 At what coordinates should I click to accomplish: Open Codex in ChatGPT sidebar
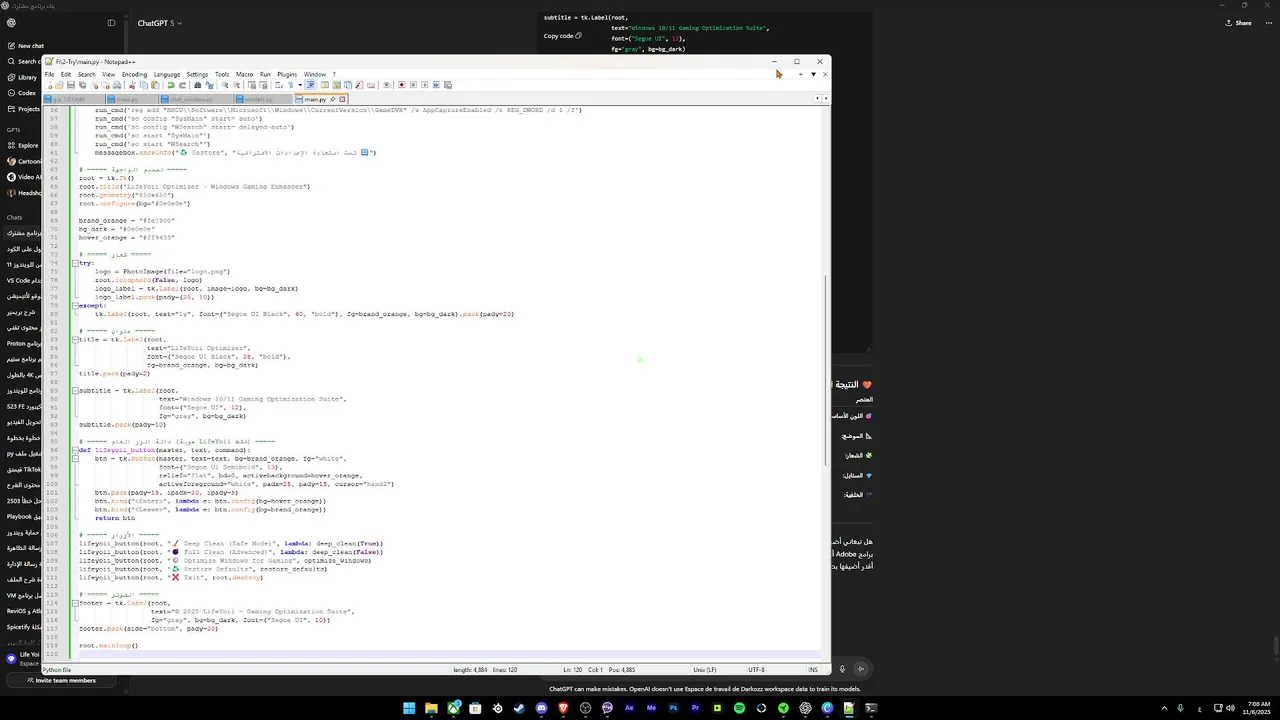[21, 93]
